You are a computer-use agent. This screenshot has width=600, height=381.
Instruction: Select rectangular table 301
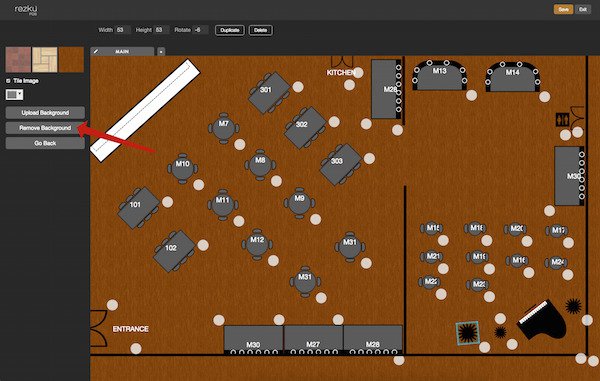(269, 92)
